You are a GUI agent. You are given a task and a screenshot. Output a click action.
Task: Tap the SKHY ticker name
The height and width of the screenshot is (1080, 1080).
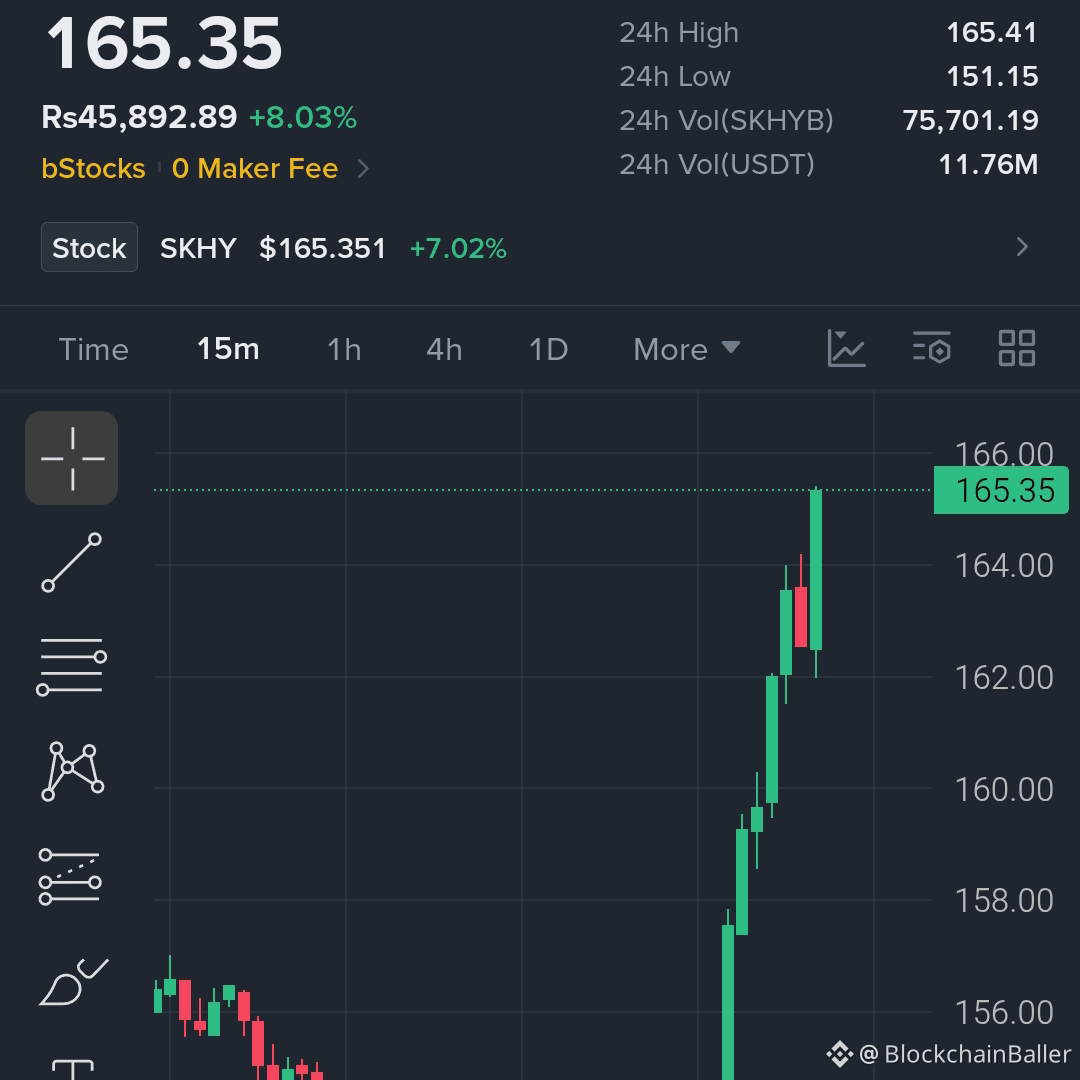coord(198,248)
